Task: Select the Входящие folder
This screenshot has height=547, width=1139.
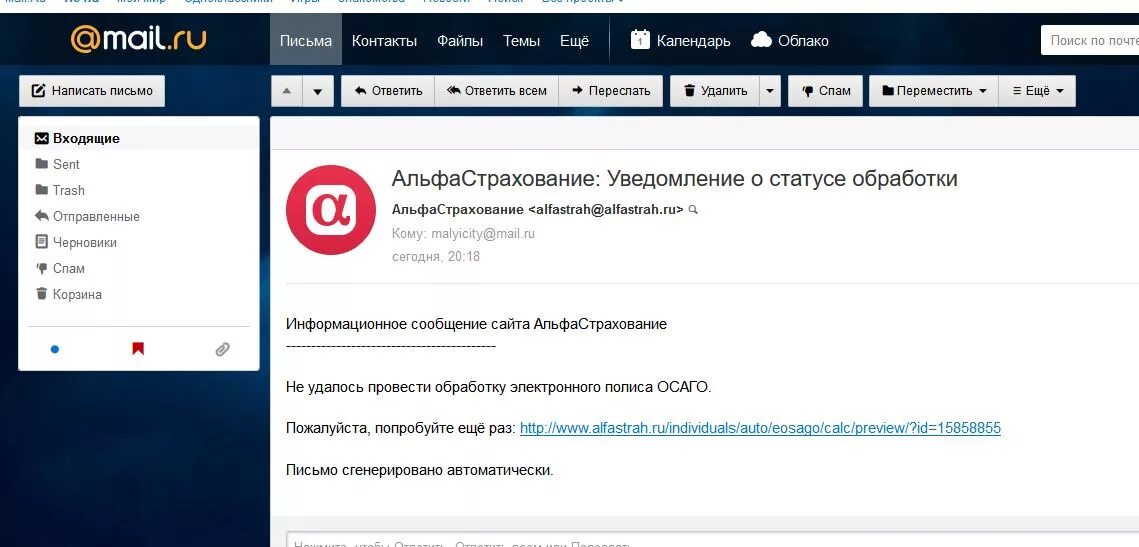Action: (138, 138)
